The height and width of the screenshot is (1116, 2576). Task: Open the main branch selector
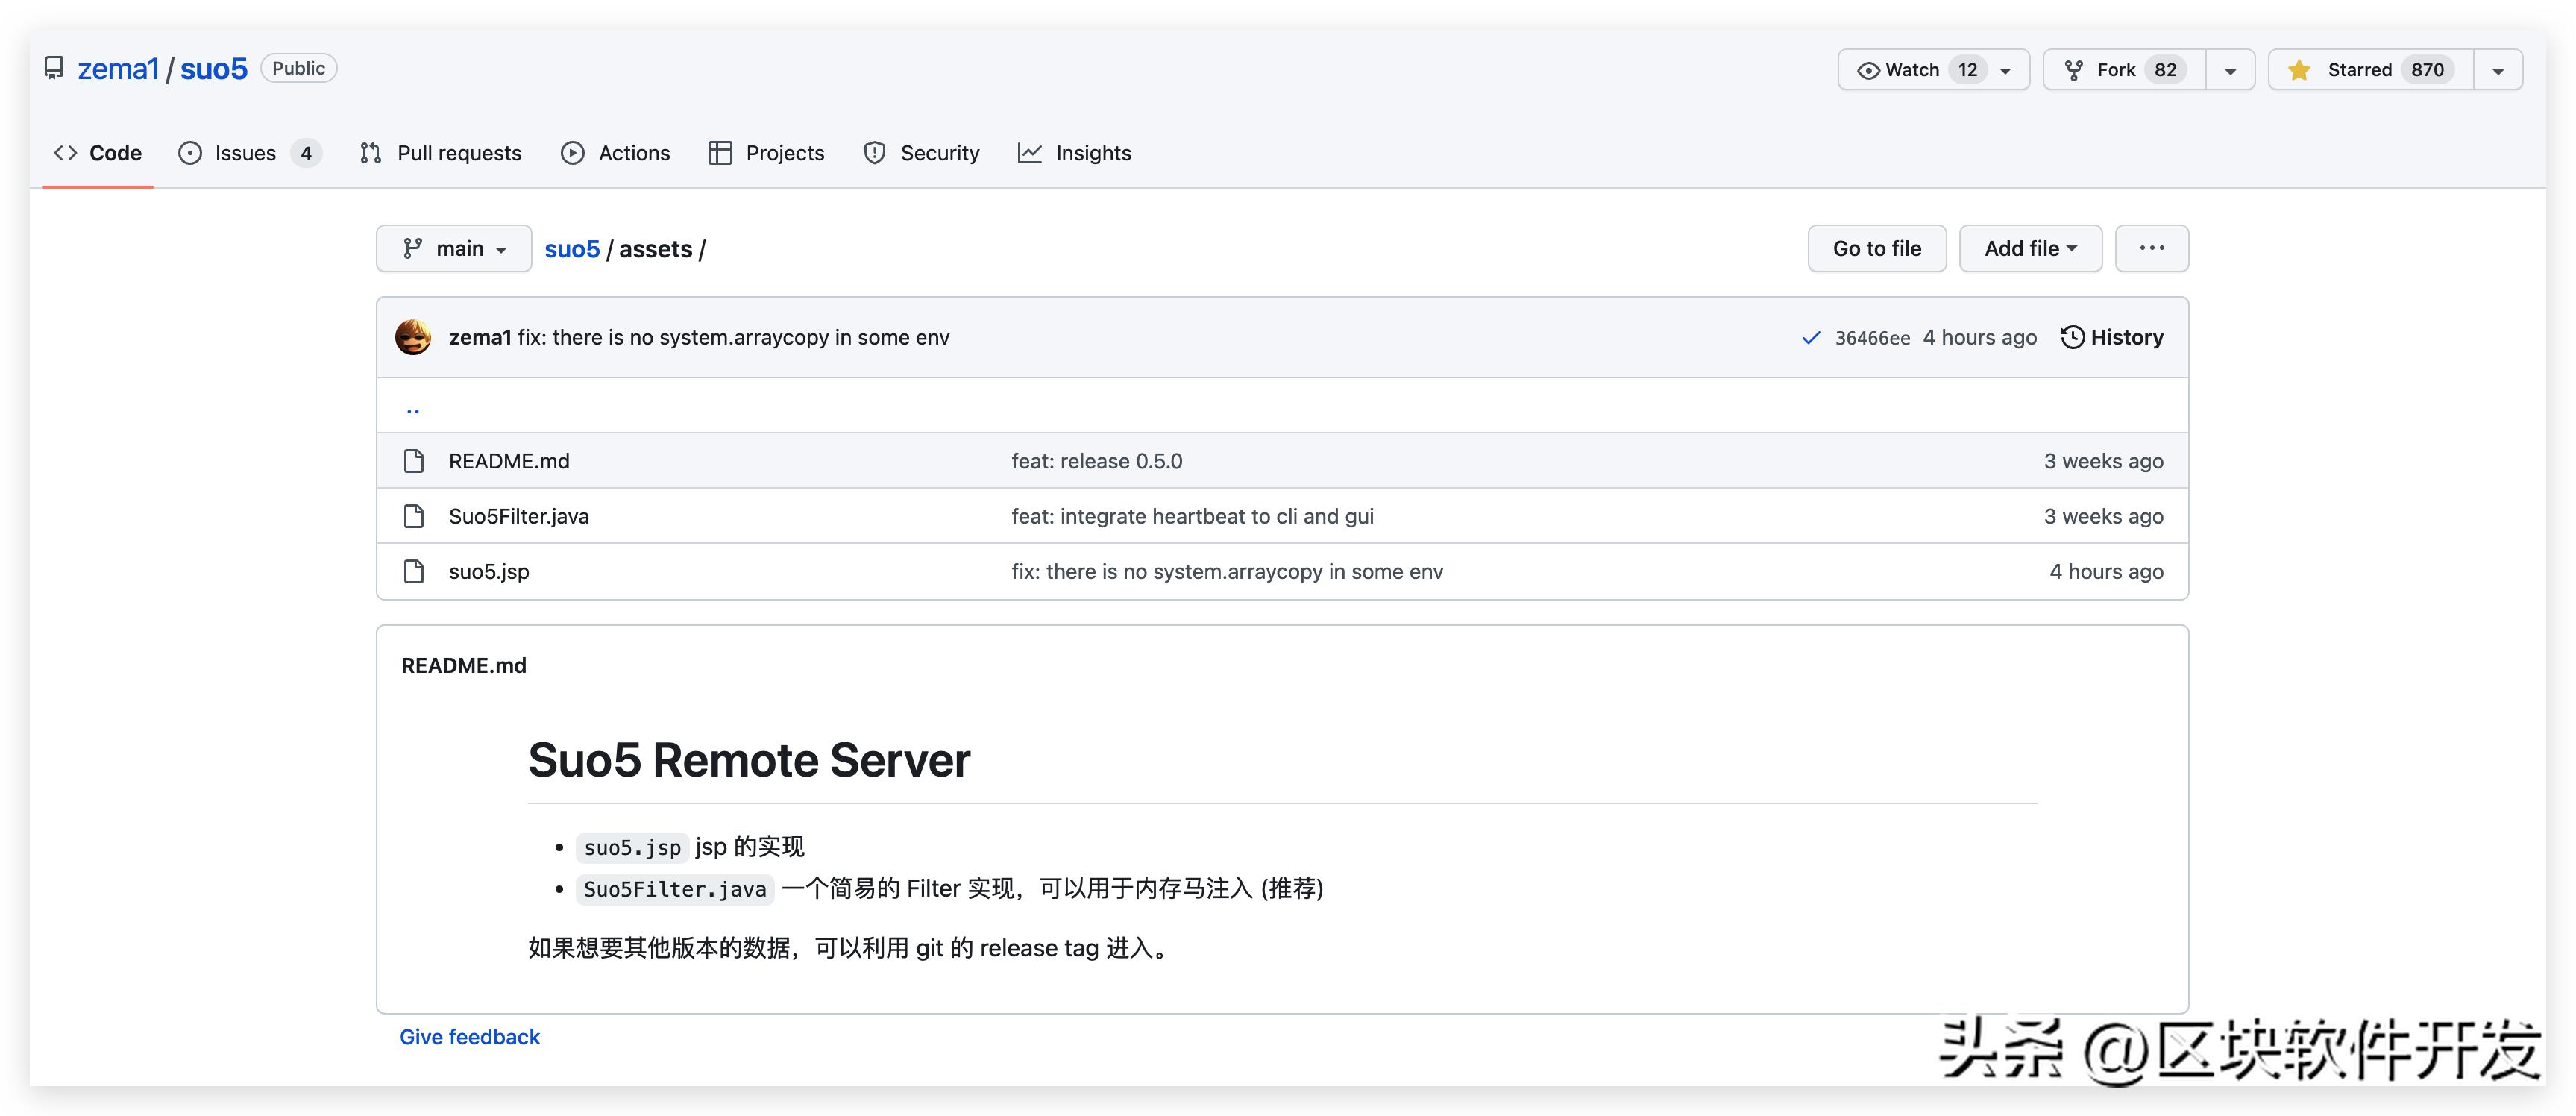coord(454,248)
